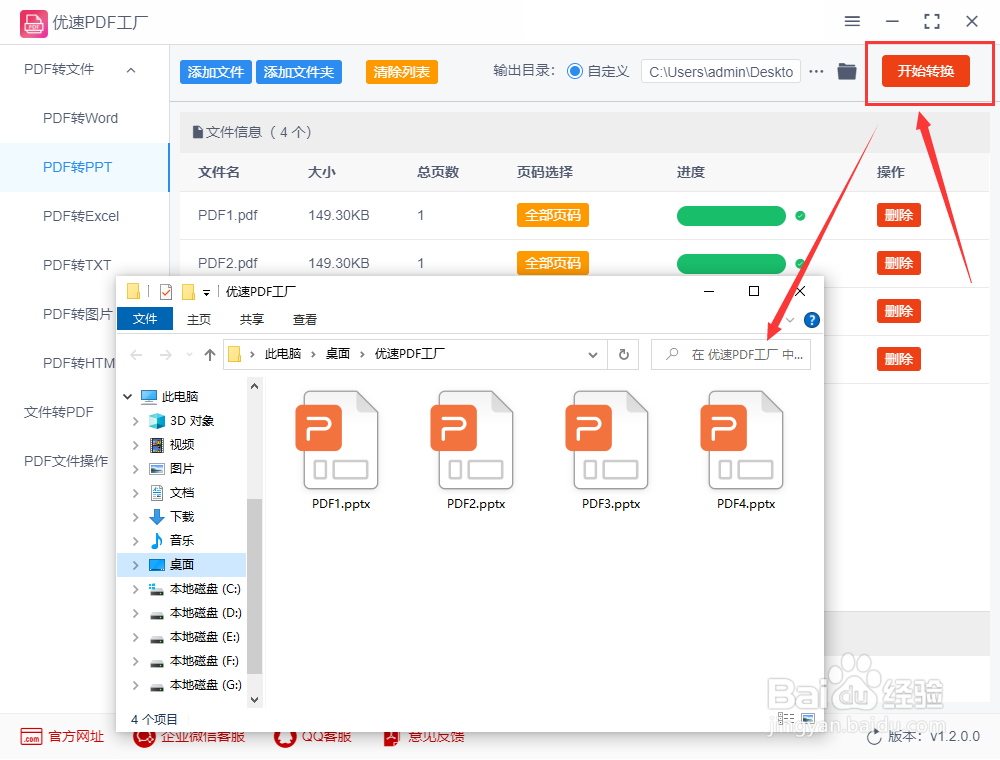This screenshot has height=760, width=1000.
Task: Click Explorer back arrow
Action: pos(136,354)
